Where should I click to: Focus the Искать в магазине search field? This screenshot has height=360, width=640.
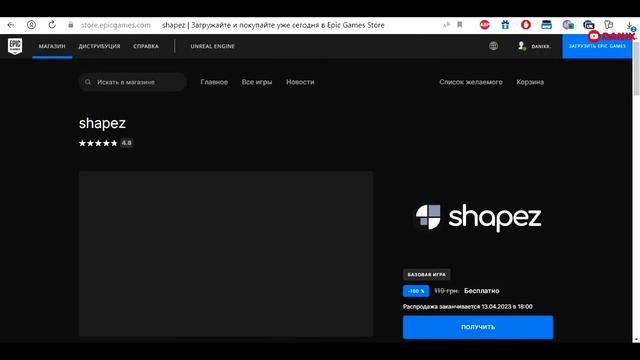(x=133, y=82)
